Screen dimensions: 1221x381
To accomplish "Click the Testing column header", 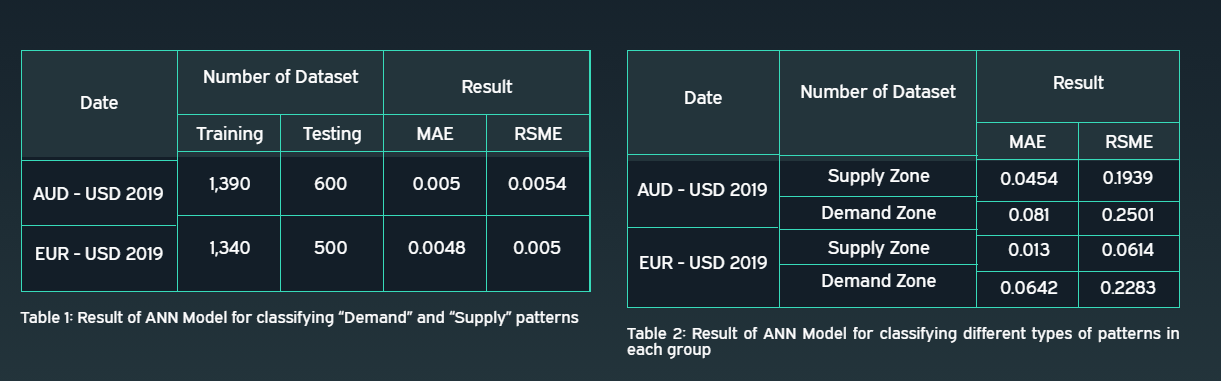I will tap(332, 133).
